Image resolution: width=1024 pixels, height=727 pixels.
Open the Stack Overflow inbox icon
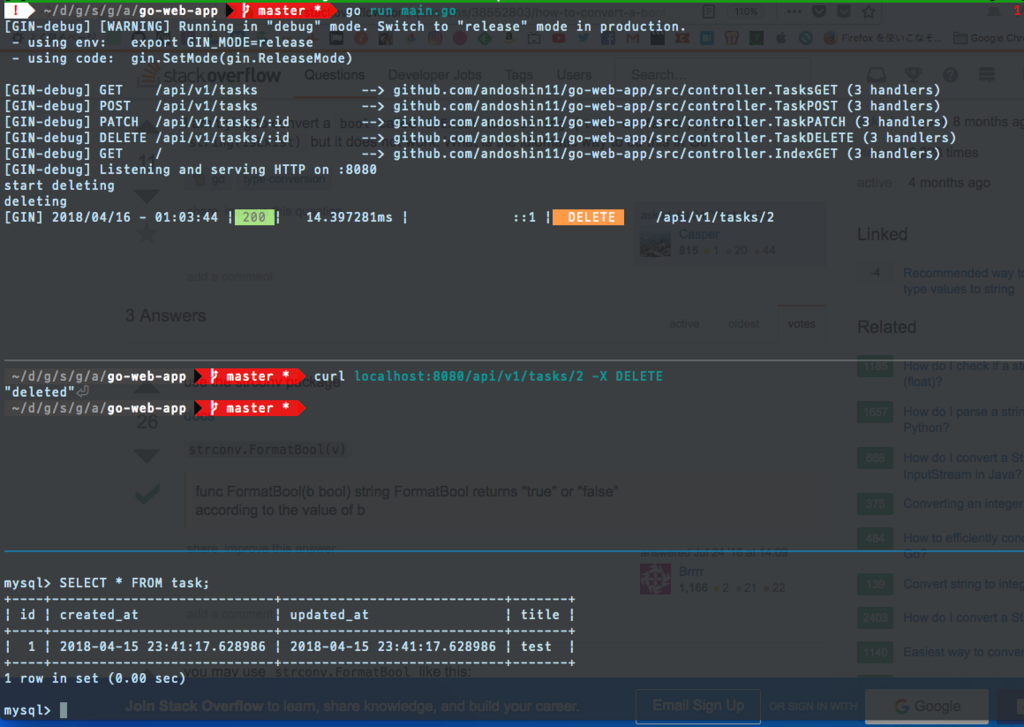[876, 74]
